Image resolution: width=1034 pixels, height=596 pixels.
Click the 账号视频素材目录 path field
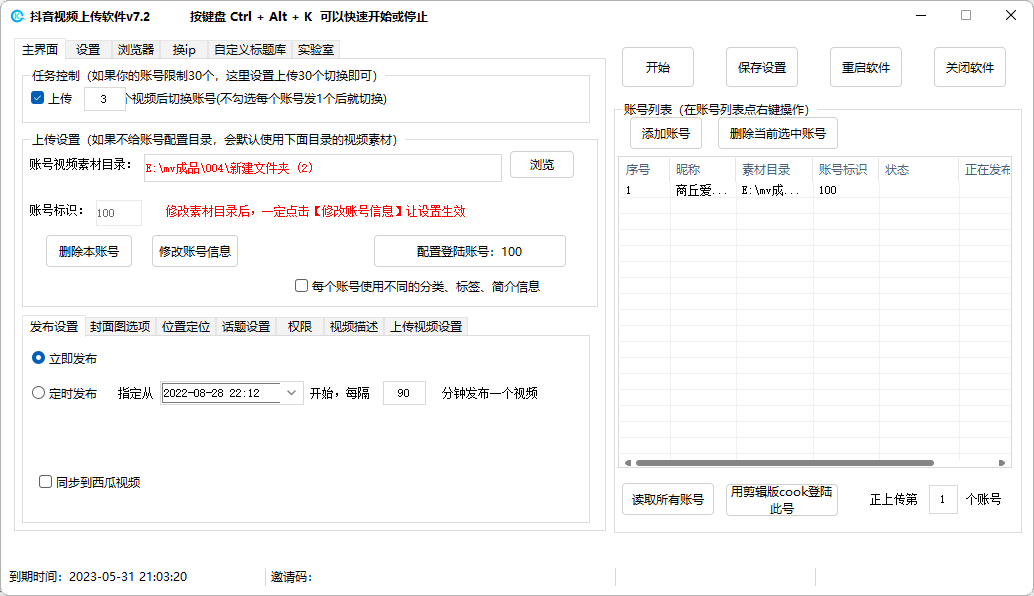(x=322, y=168)
